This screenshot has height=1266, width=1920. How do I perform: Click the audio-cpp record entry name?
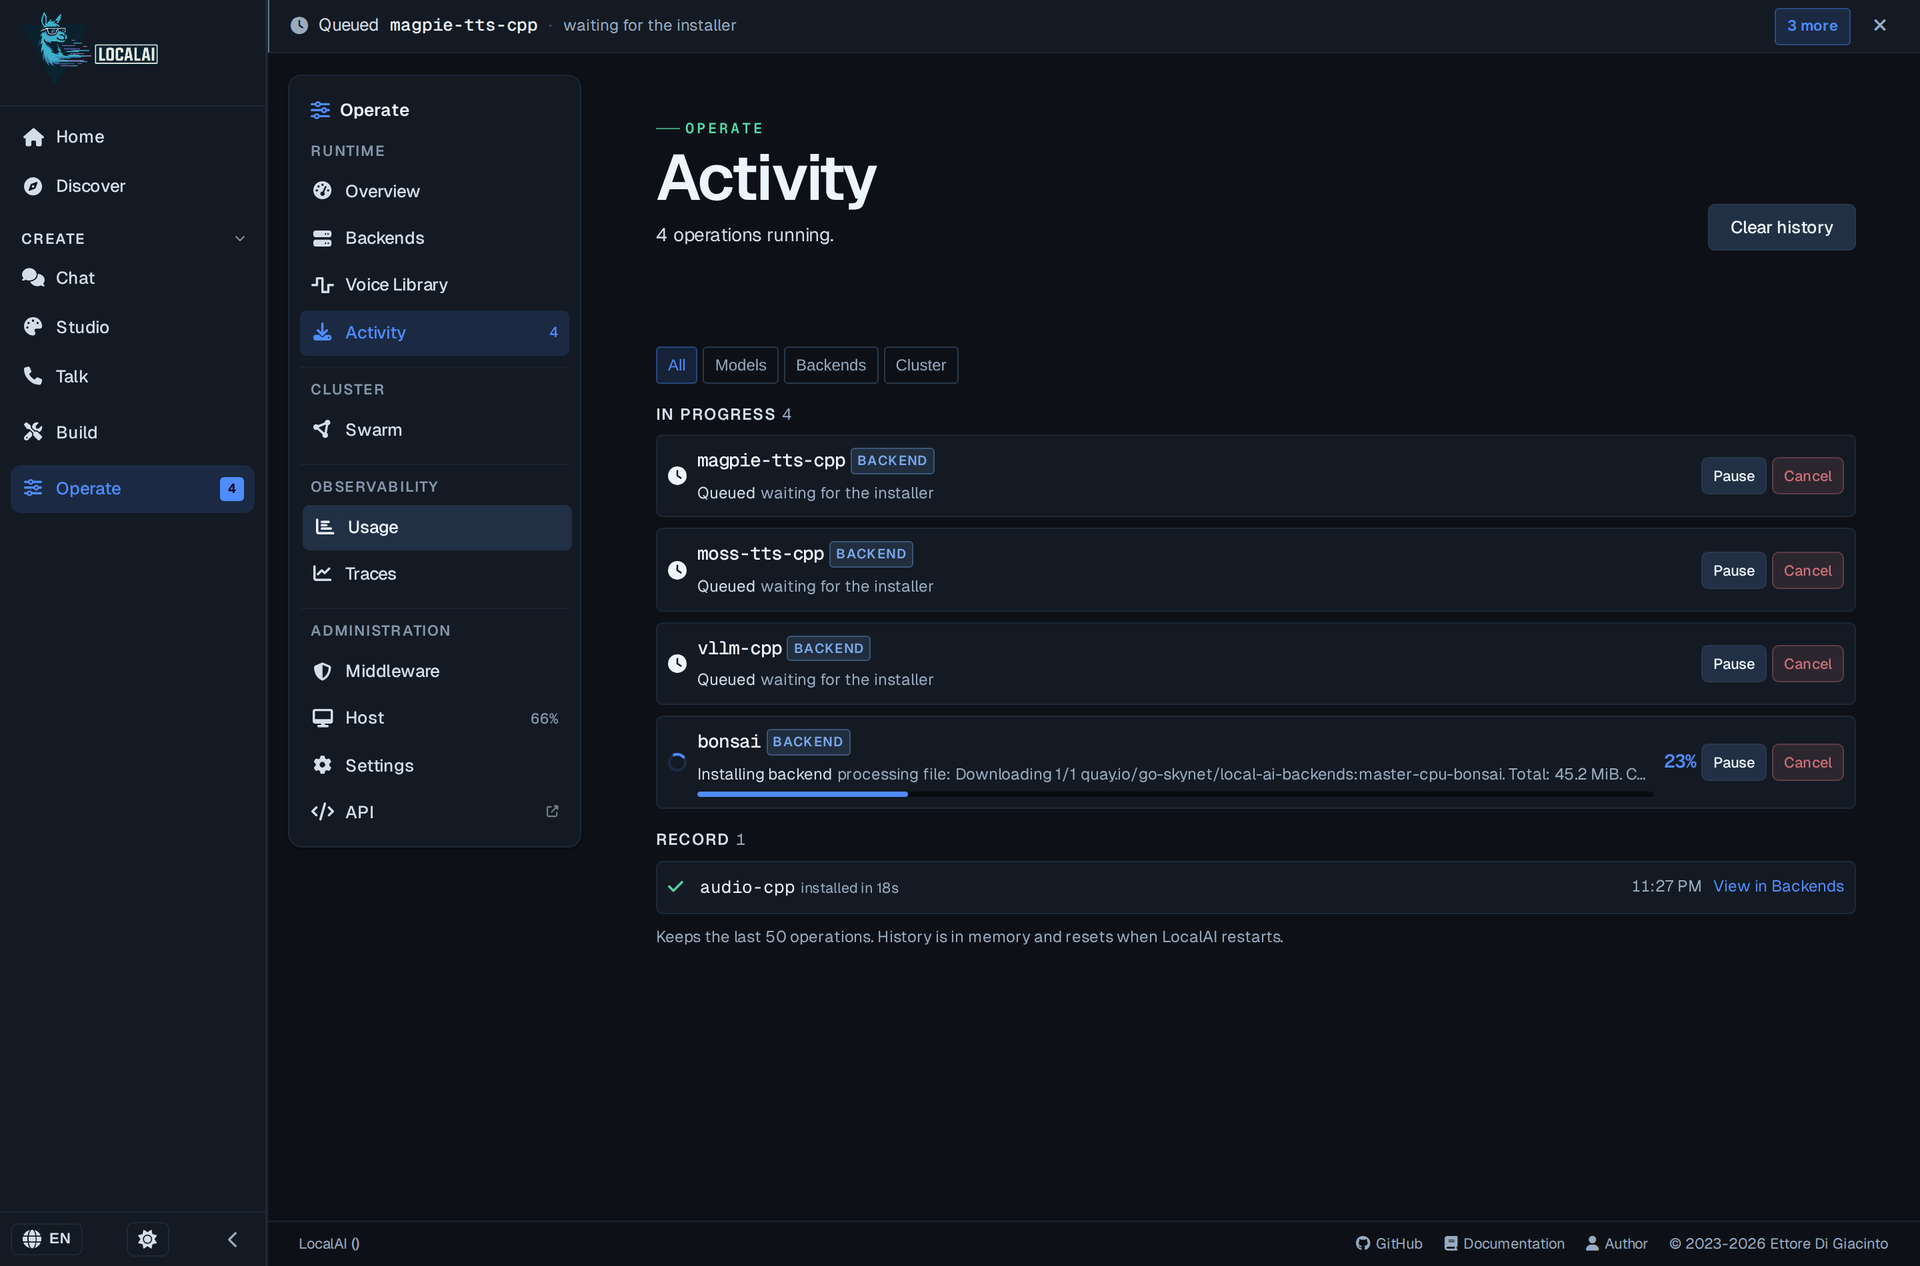click(x=747, y=887)
